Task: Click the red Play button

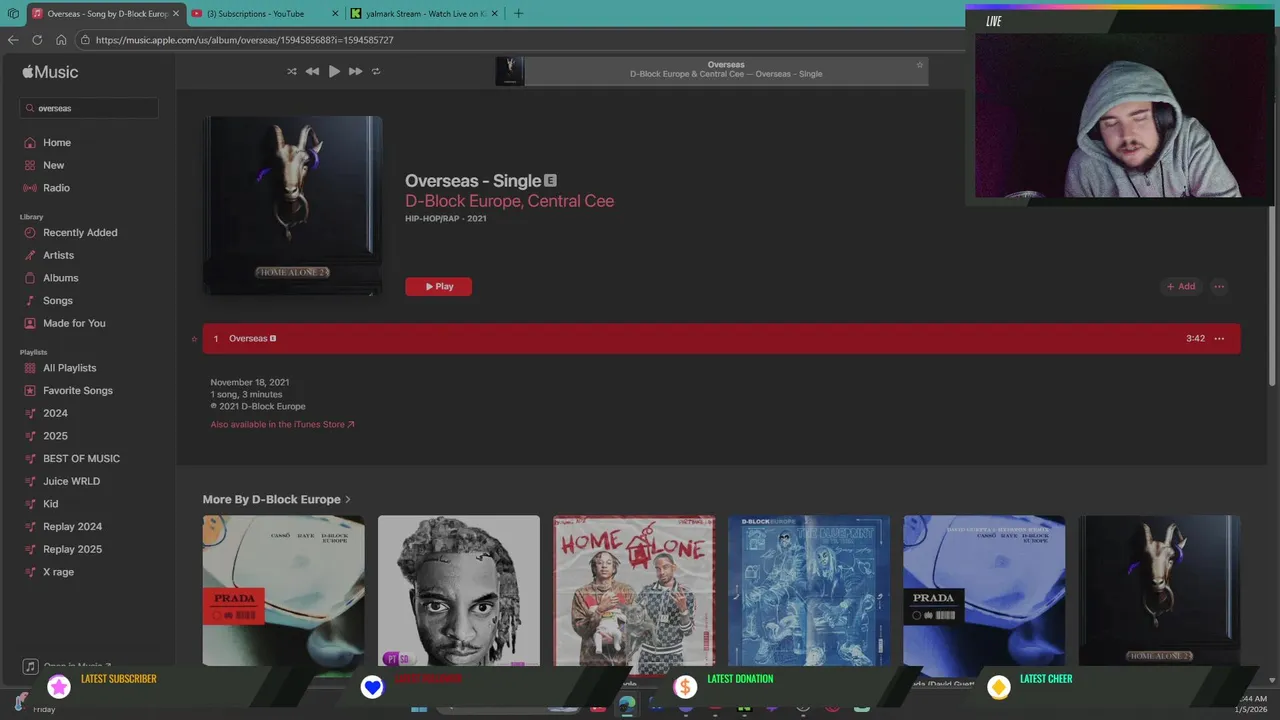Action: pyautogui.click(x=438, y=287)
